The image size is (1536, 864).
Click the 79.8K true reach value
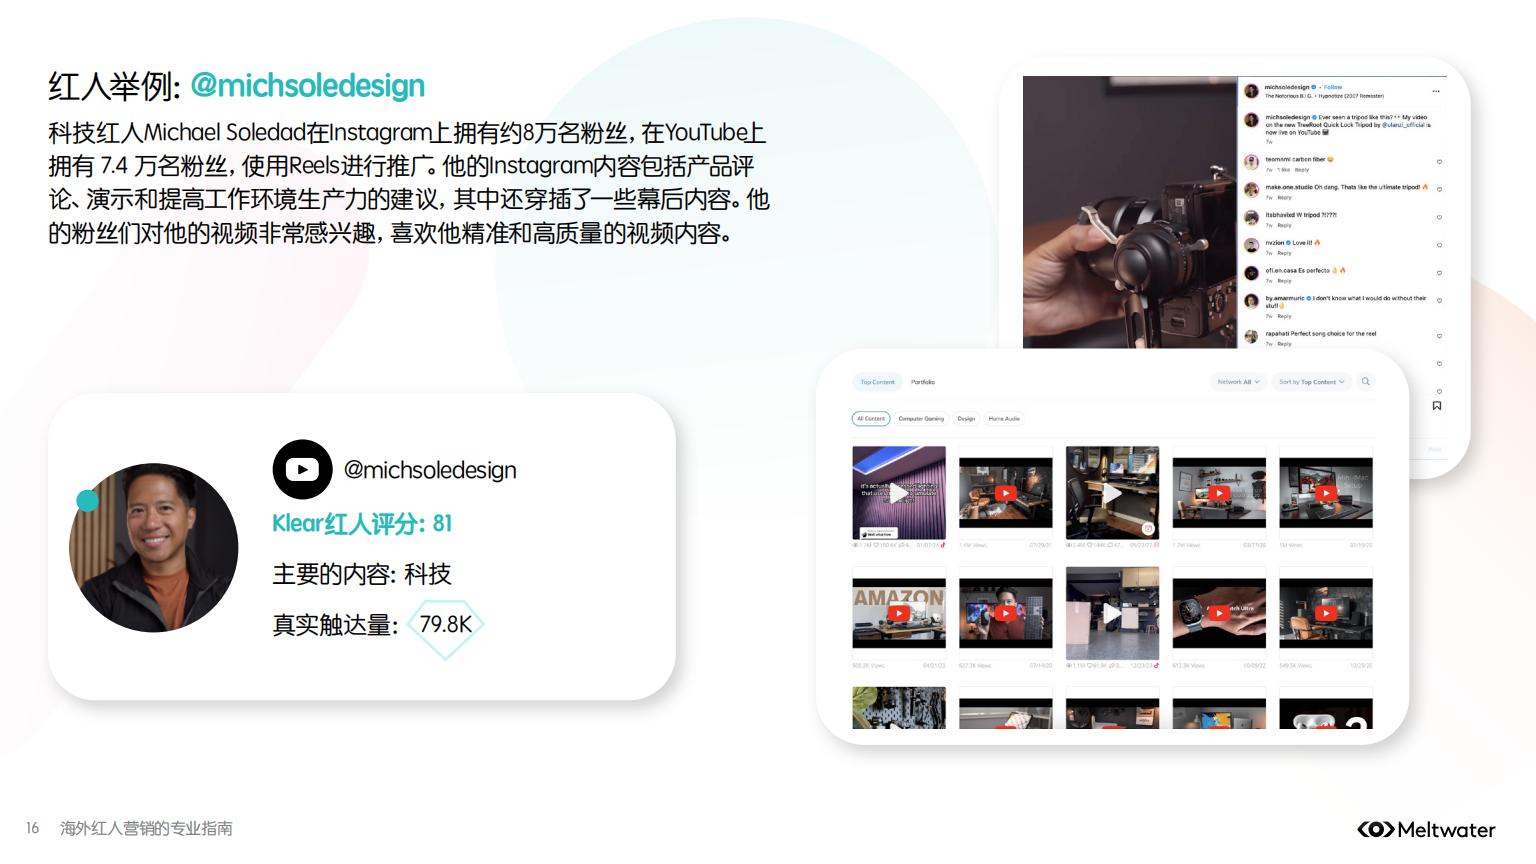click(445, 624)
